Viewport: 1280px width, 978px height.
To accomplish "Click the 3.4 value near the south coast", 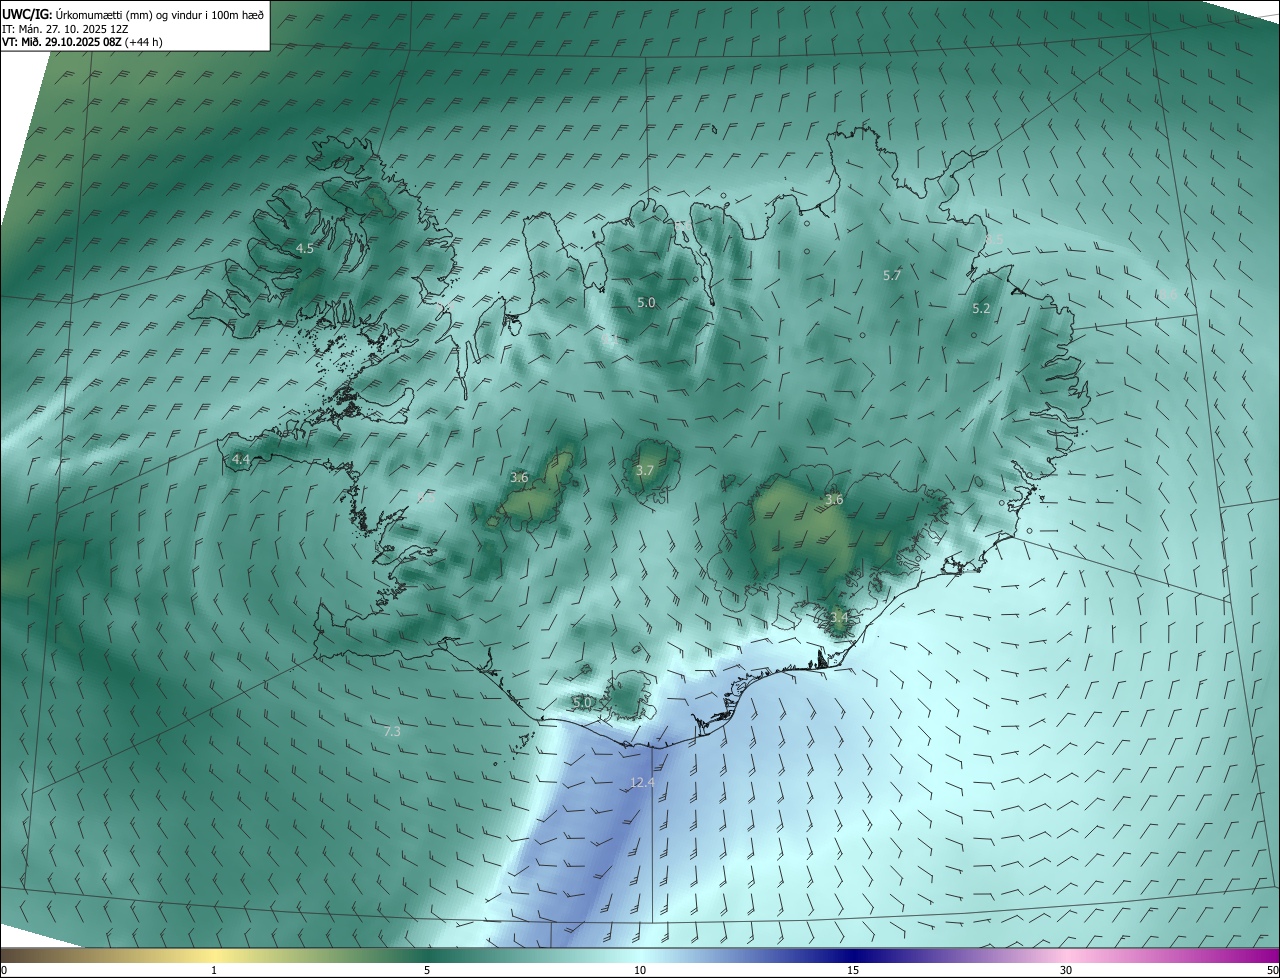I will pos(838,618).
